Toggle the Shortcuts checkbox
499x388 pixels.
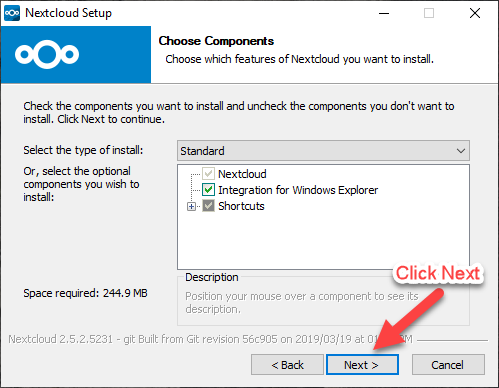[208, 206]
